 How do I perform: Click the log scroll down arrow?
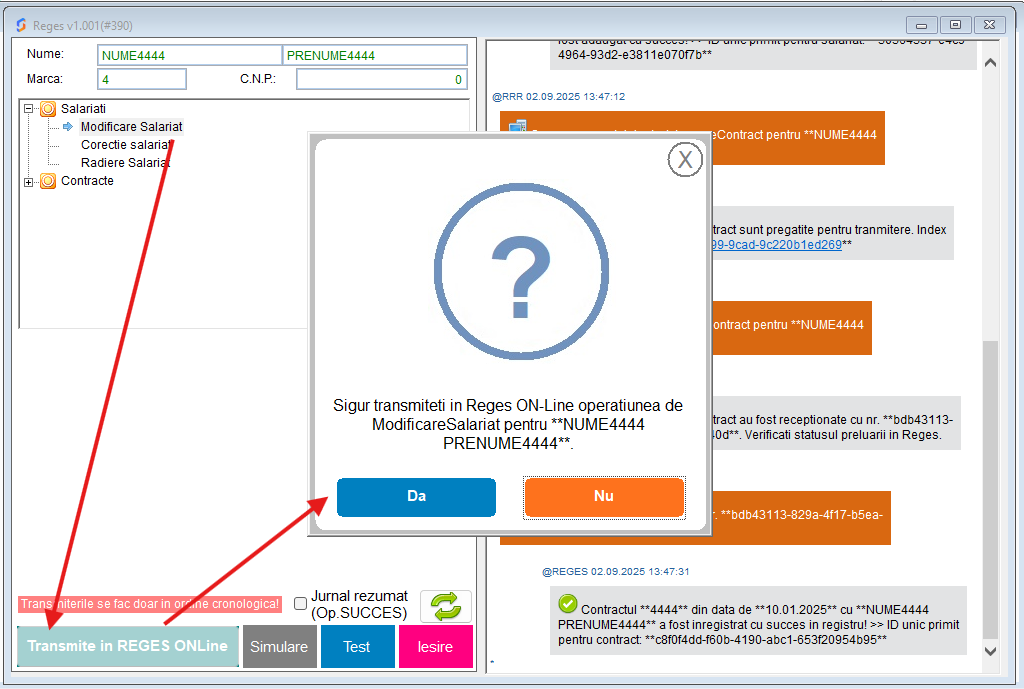[990, 651]
